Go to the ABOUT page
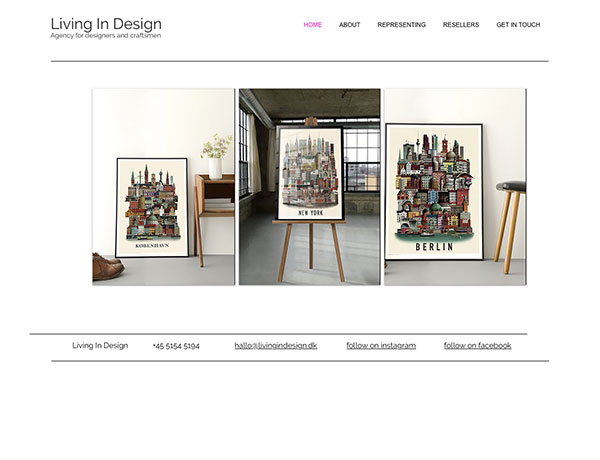This screenshot has width=600, height=460. tap(349, 24)
